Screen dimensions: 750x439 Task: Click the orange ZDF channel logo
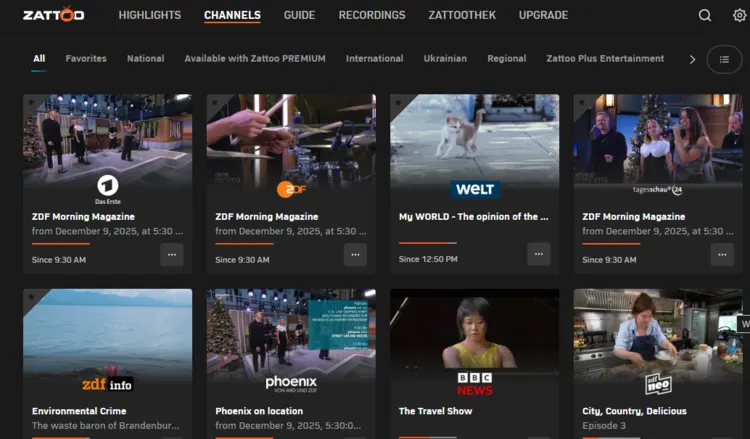[291, 189]
